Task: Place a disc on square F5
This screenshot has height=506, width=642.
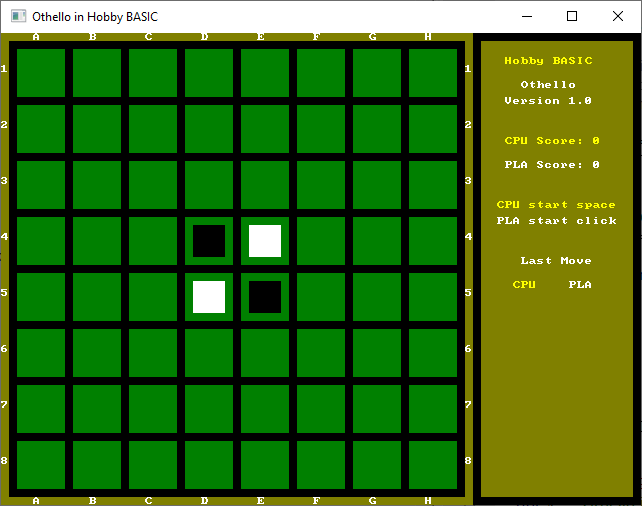Action: tap(321, 297)
